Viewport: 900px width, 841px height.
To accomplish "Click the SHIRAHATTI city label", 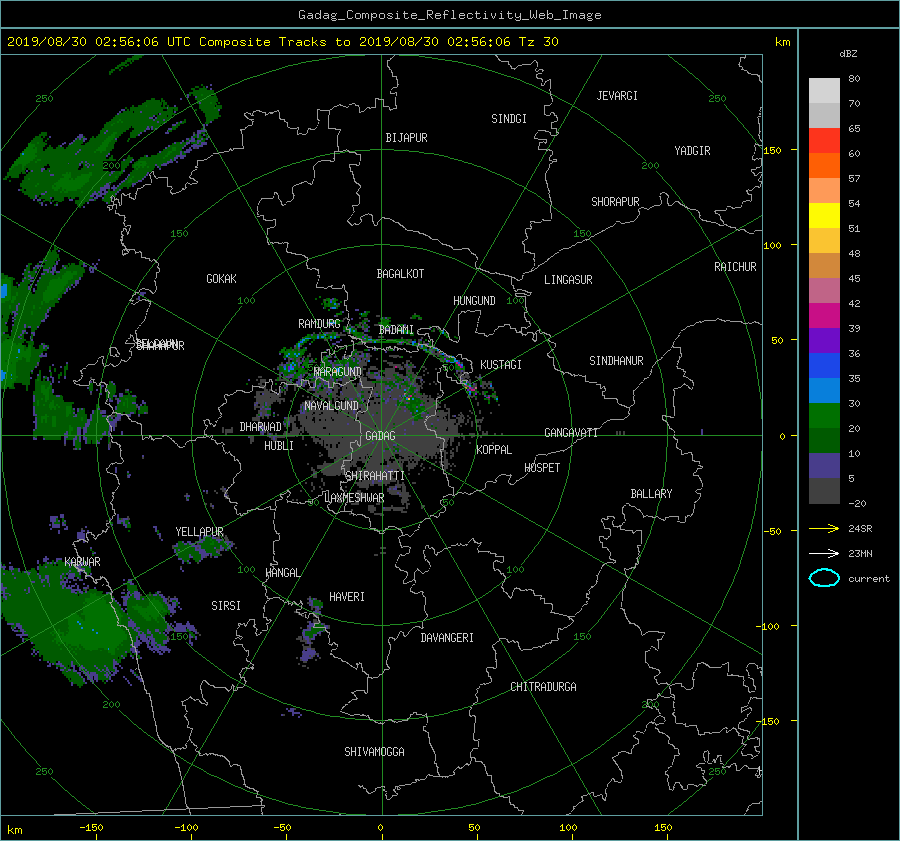I will tap(375, 476).
